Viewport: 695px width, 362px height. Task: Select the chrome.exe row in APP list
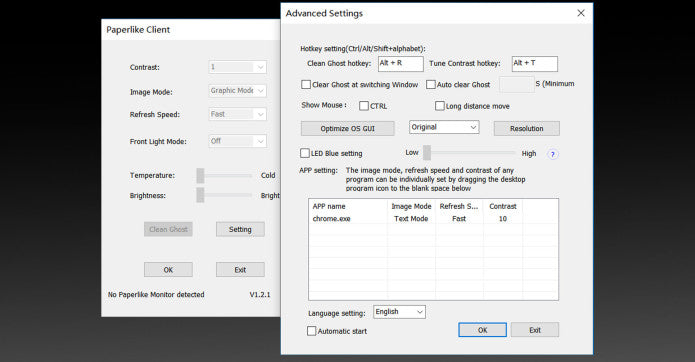click(x=433, y=219)
